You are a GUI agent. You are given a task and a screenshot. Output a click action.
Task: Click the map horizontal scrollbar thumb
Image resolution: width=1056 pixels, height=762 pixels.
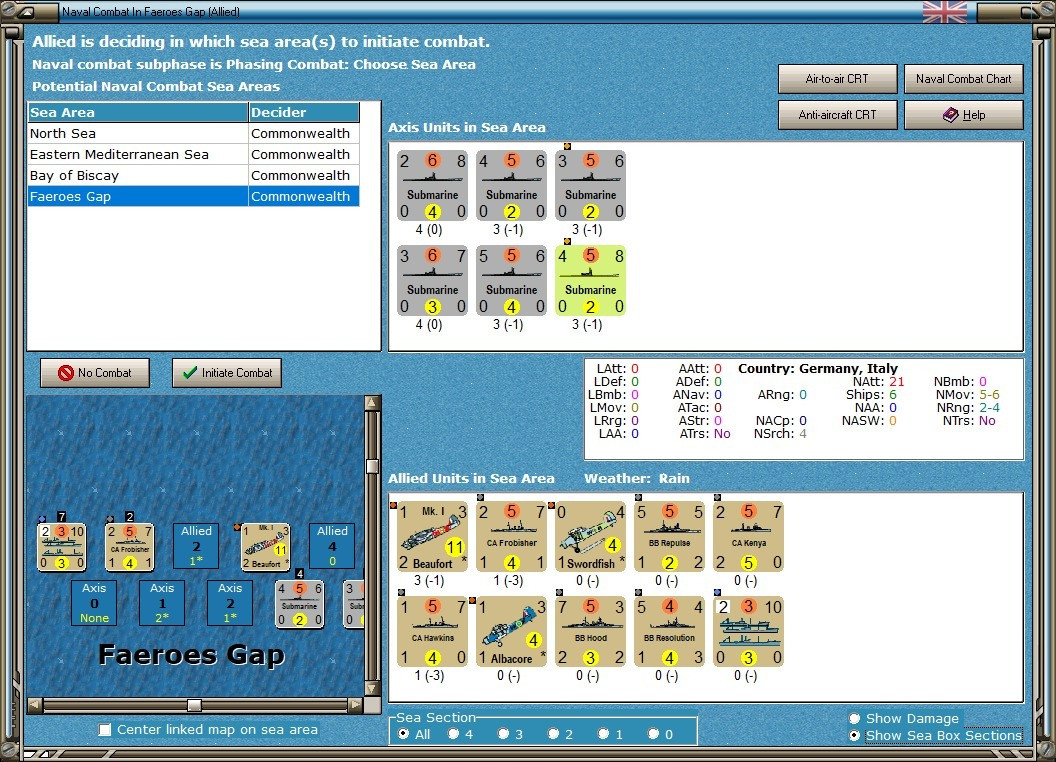(x=195, y=705)
